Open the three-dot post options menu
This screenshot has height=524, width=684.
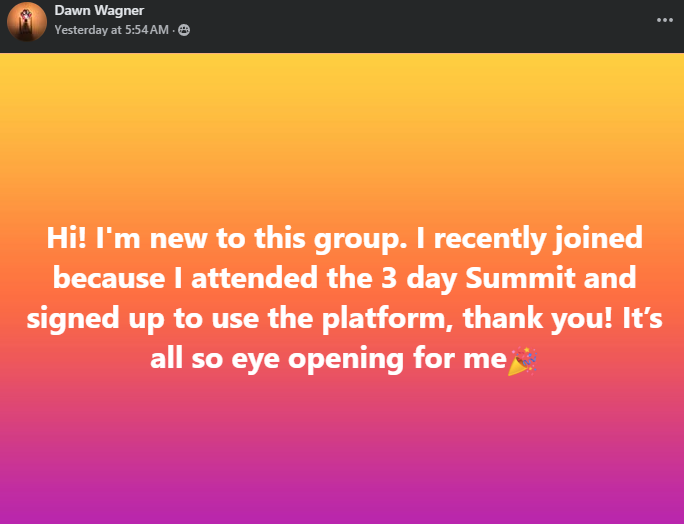pyautogui.click(x=664, y=20)
